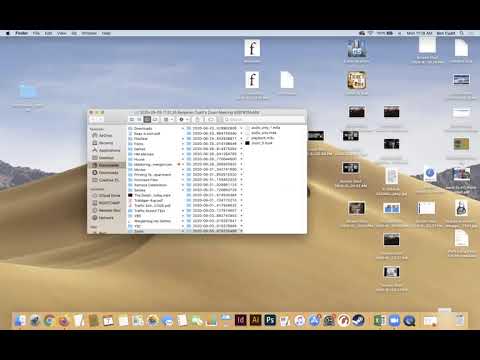This screenshot has width=480, height=360.
Task: Open the File menu
Action: 36,33
